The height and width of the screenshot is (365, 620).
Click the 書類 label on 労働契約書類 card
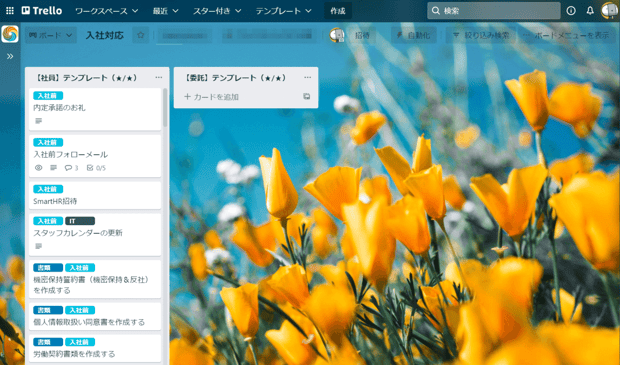coord(48,342)
